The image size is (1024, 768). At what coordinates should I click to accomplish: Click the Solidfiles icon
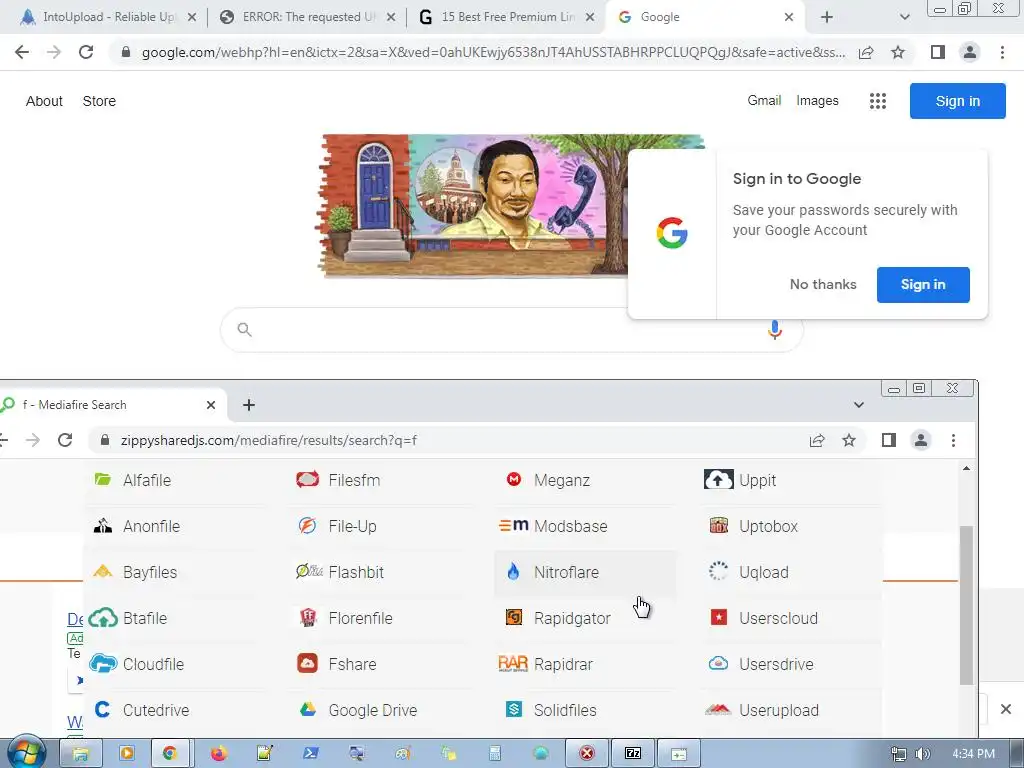pyautogui.click(x=514, y=709)
